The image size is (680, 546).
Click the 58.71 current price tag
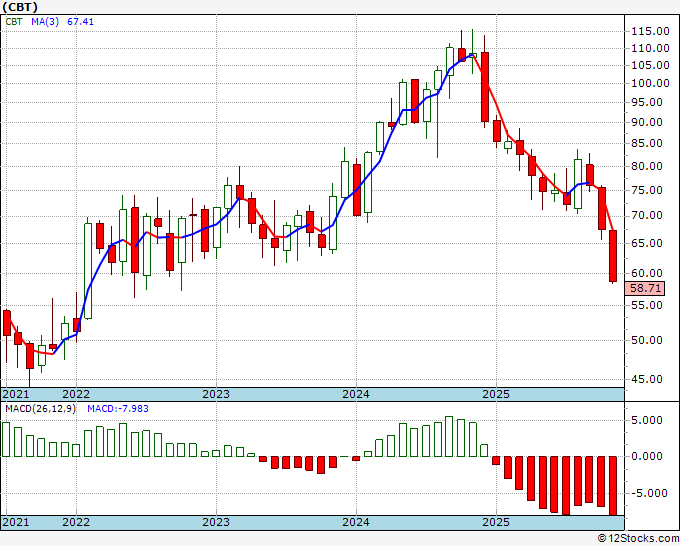(x=645, y=288)
